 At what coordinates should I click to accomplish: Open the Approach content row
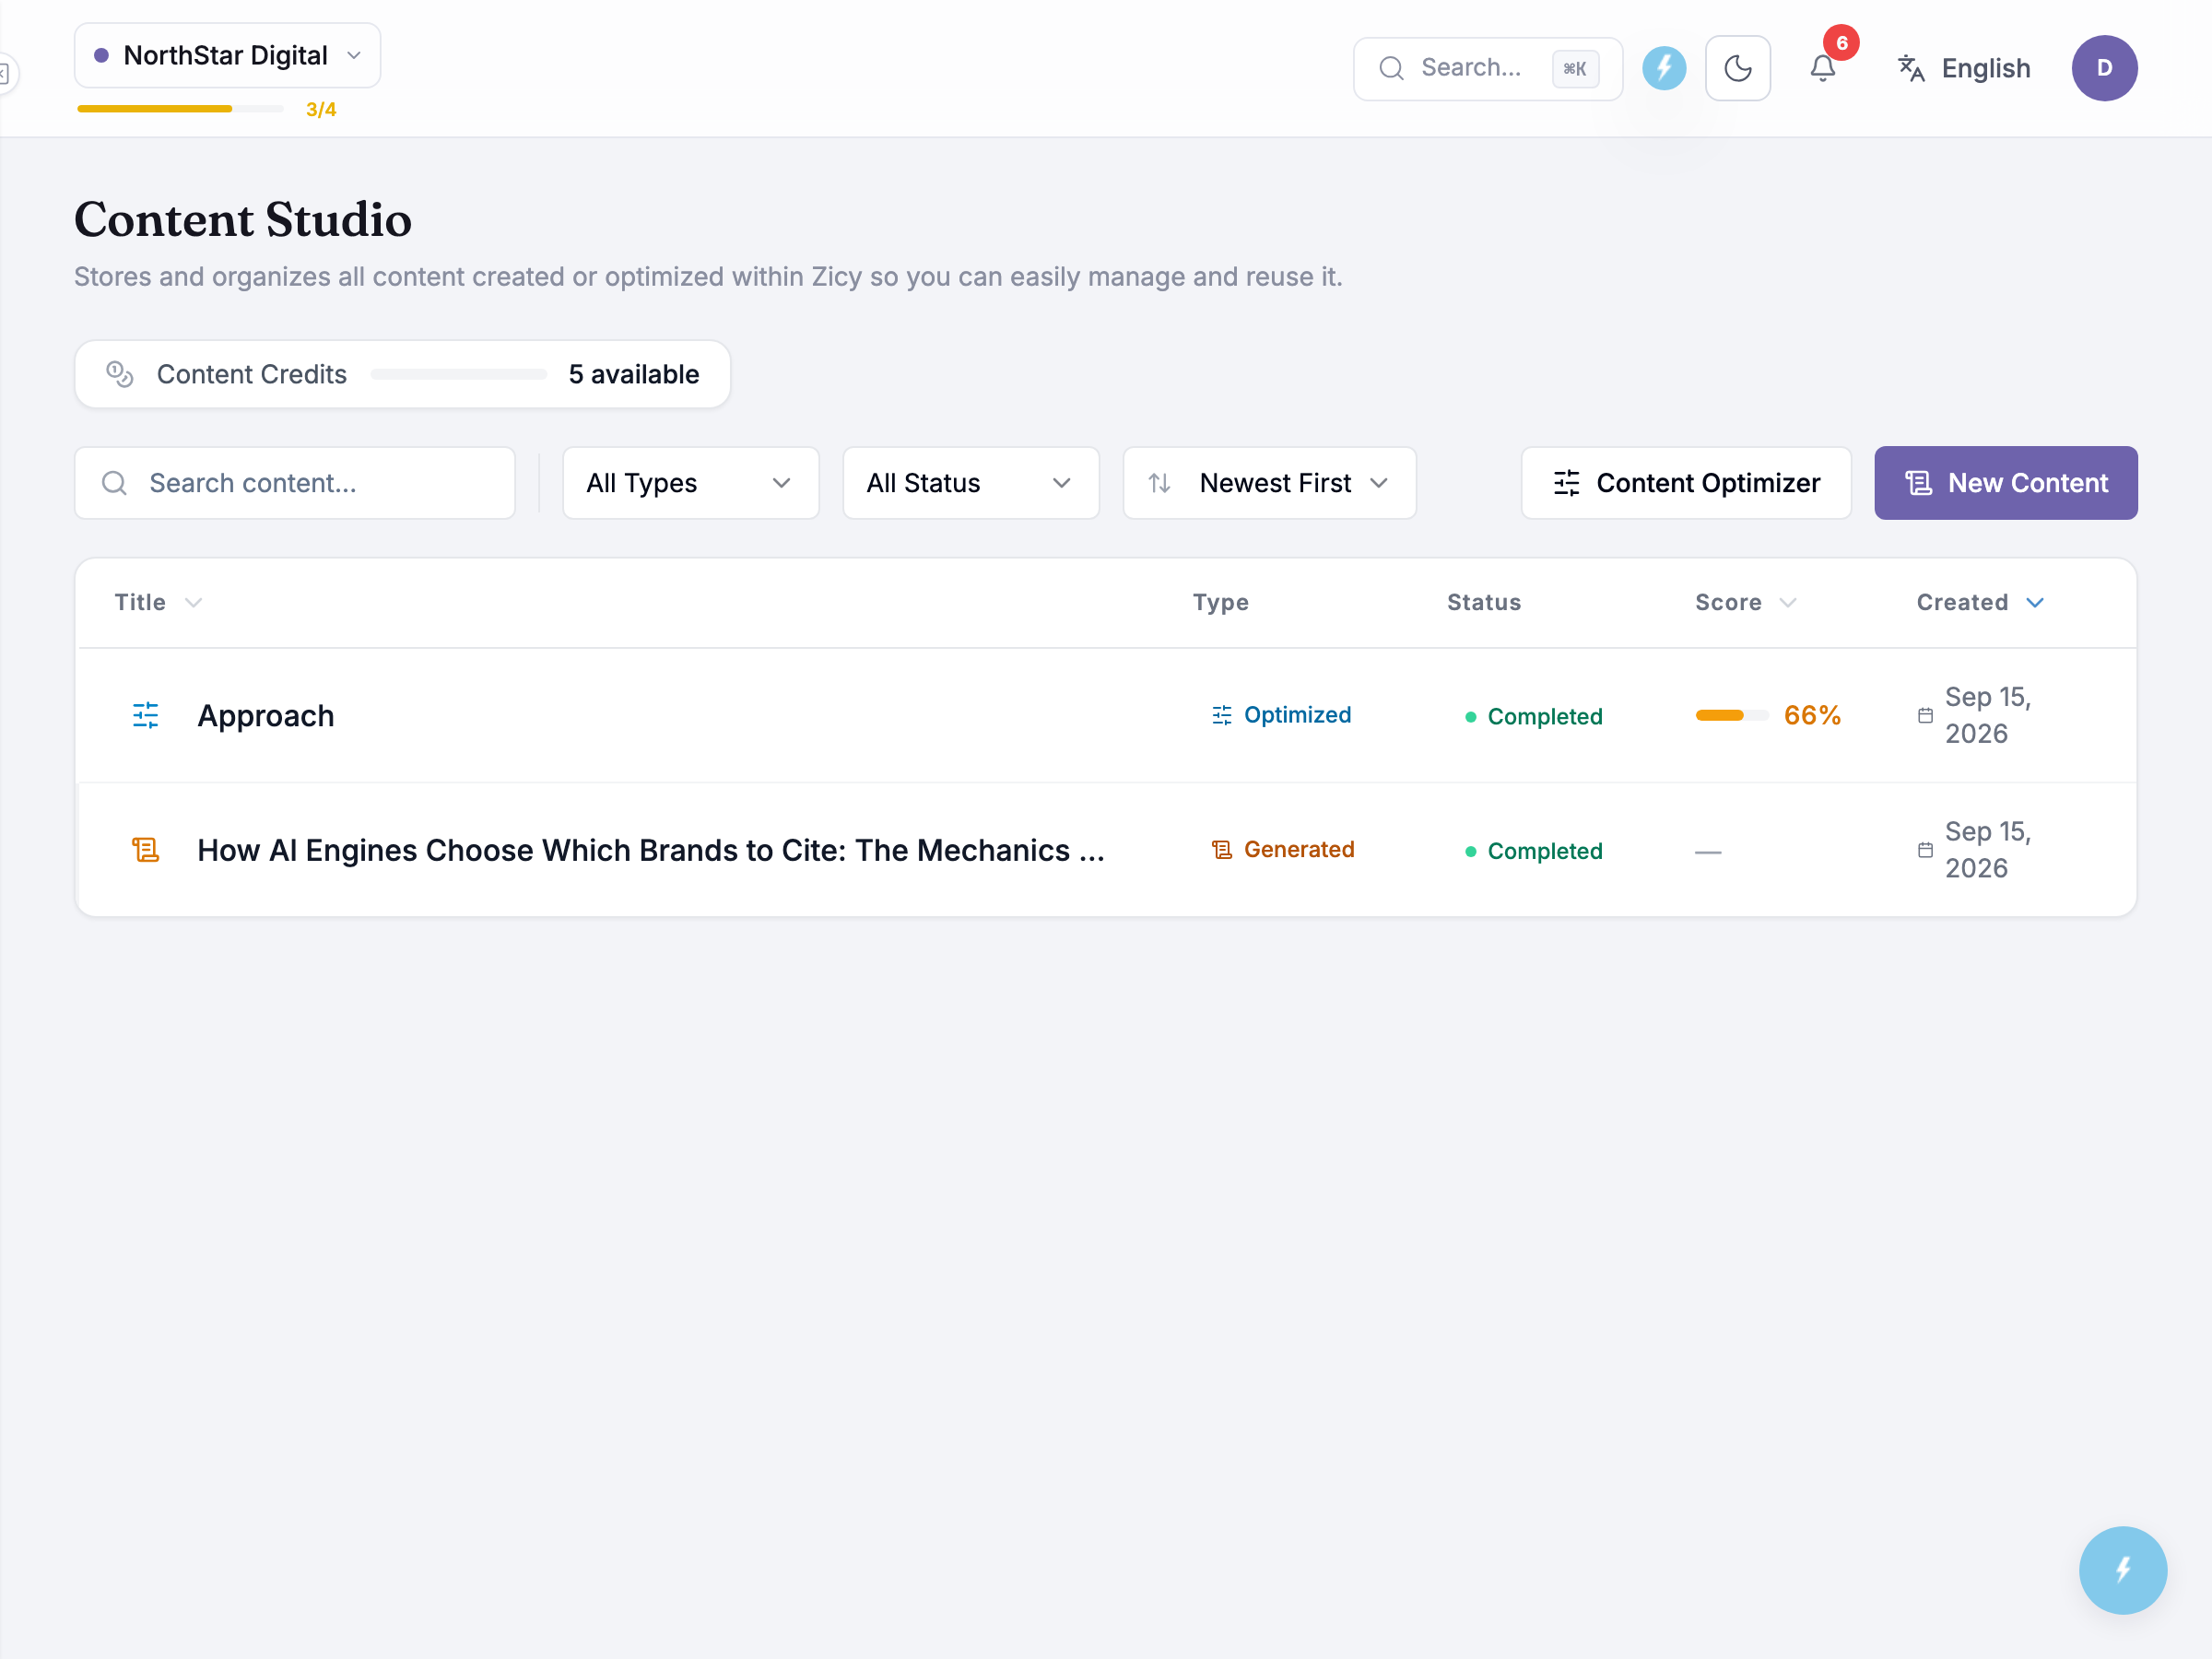point(1106,715)
